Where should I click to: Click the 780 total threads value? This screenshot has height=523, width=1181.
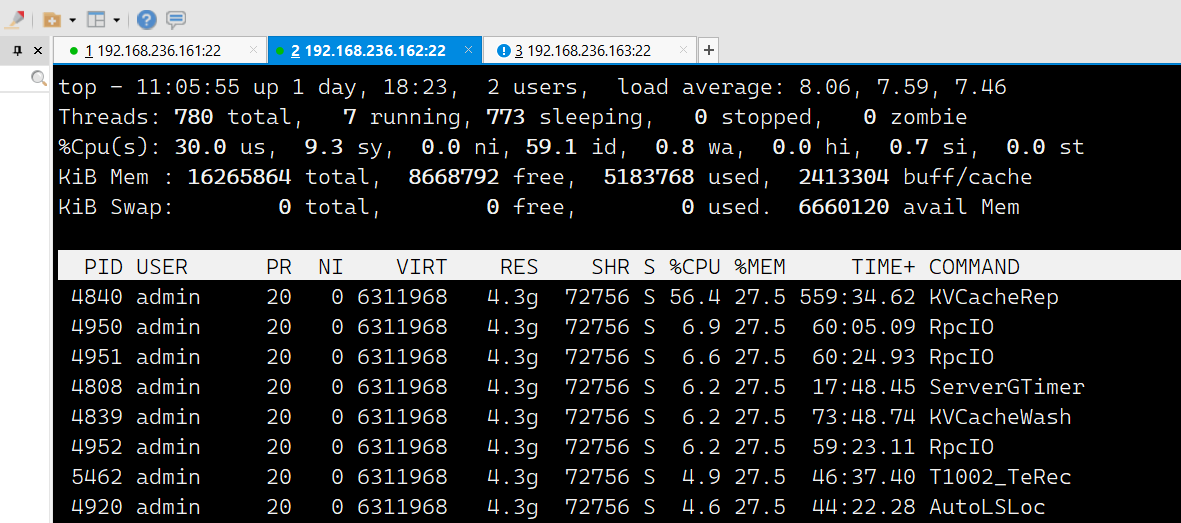194,117
